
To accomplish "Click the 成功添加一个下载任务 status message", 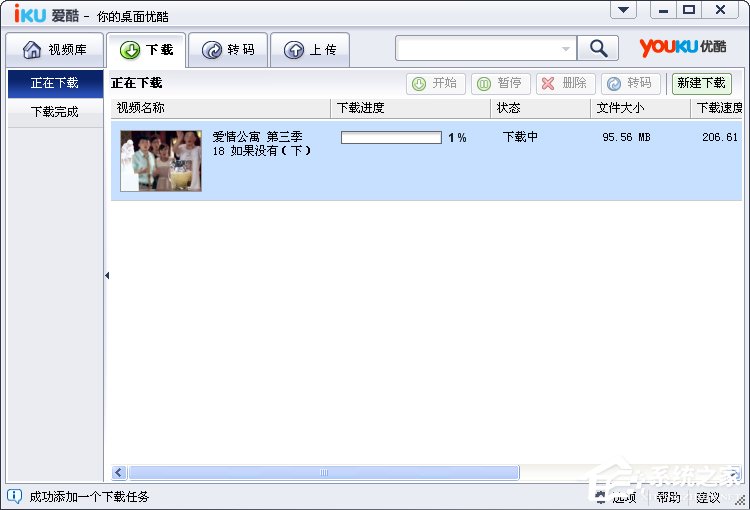I will pyautogui.click(x=89, y=497).
